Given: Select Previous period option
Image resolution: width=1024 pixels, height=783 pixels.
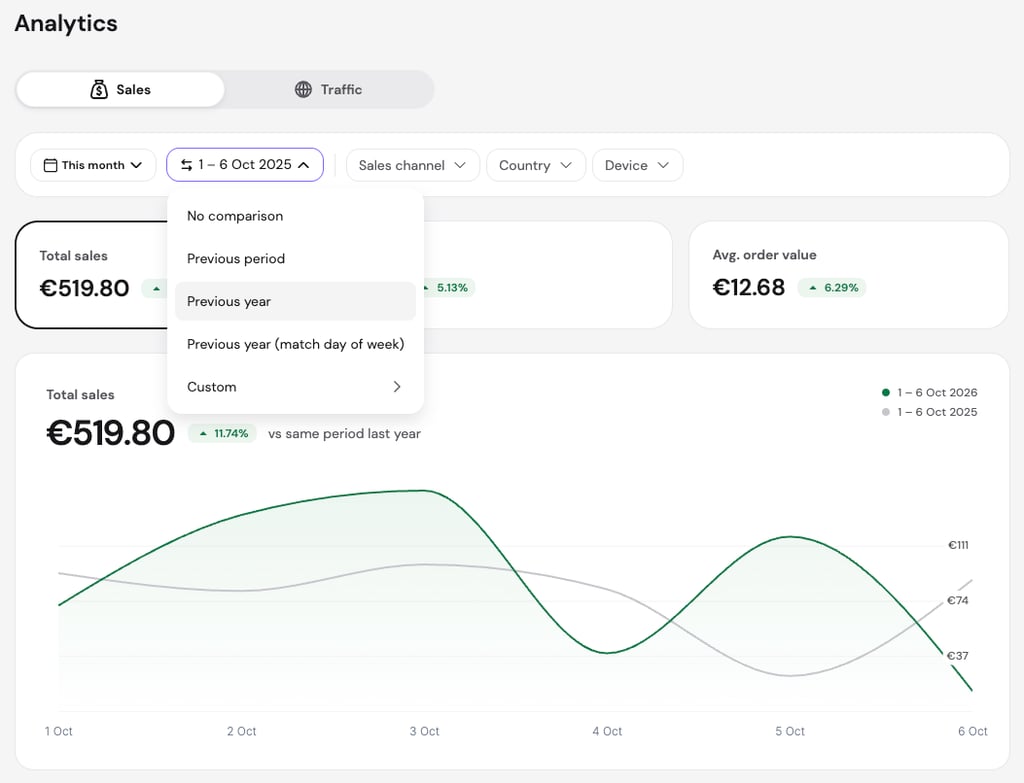Looking at the screenshot, I should [295, 259].
